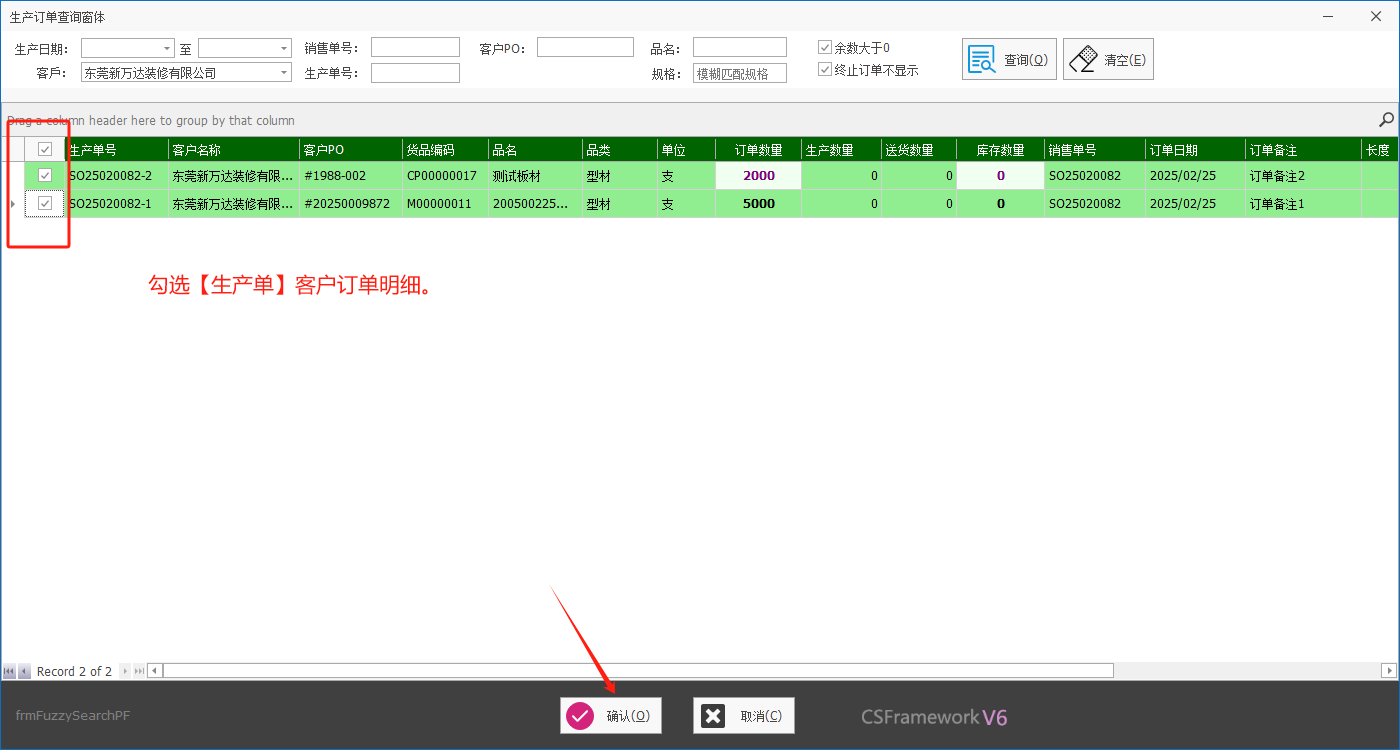Image resolution: width=1400 pixels, height=750 pixels.
Task: Open the 生产日期 end date dropdown
Action: (x=284, y=48)
